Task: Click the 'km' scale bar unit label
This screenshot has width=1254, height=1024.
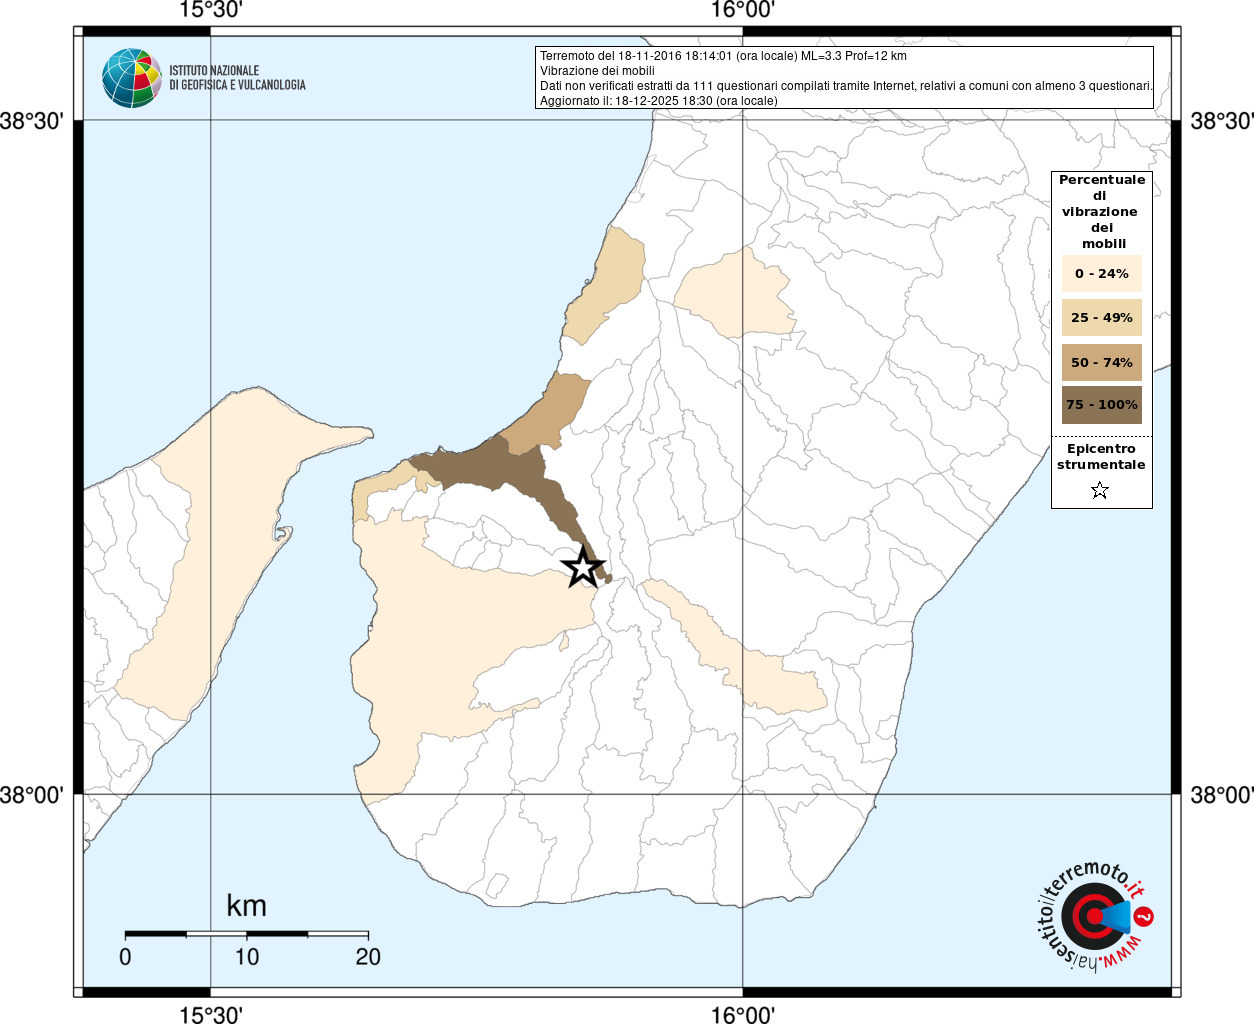Action: pos(246,905)
